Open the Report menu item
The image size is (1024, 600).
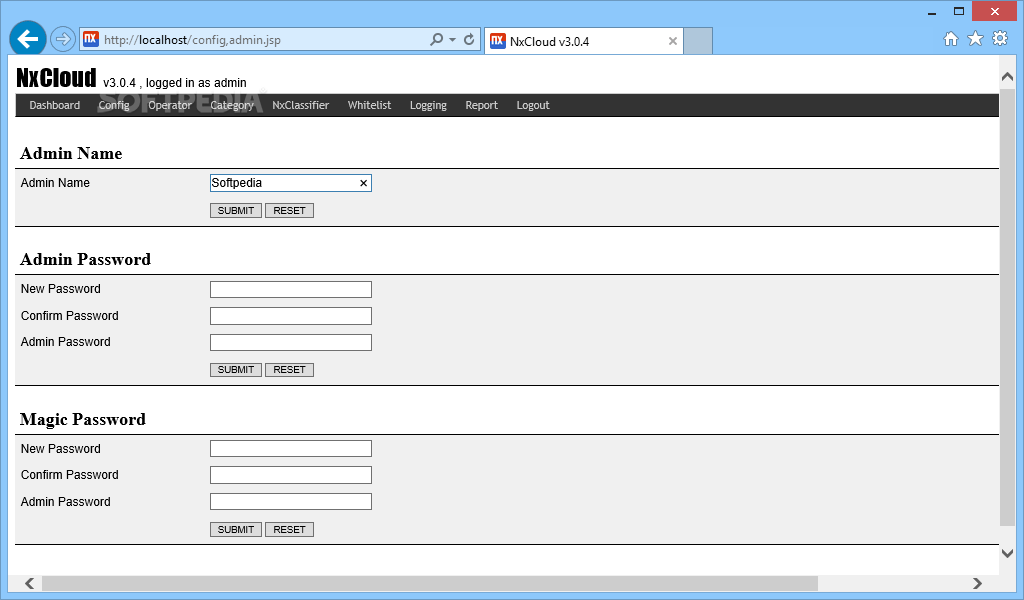pos(481,105)
